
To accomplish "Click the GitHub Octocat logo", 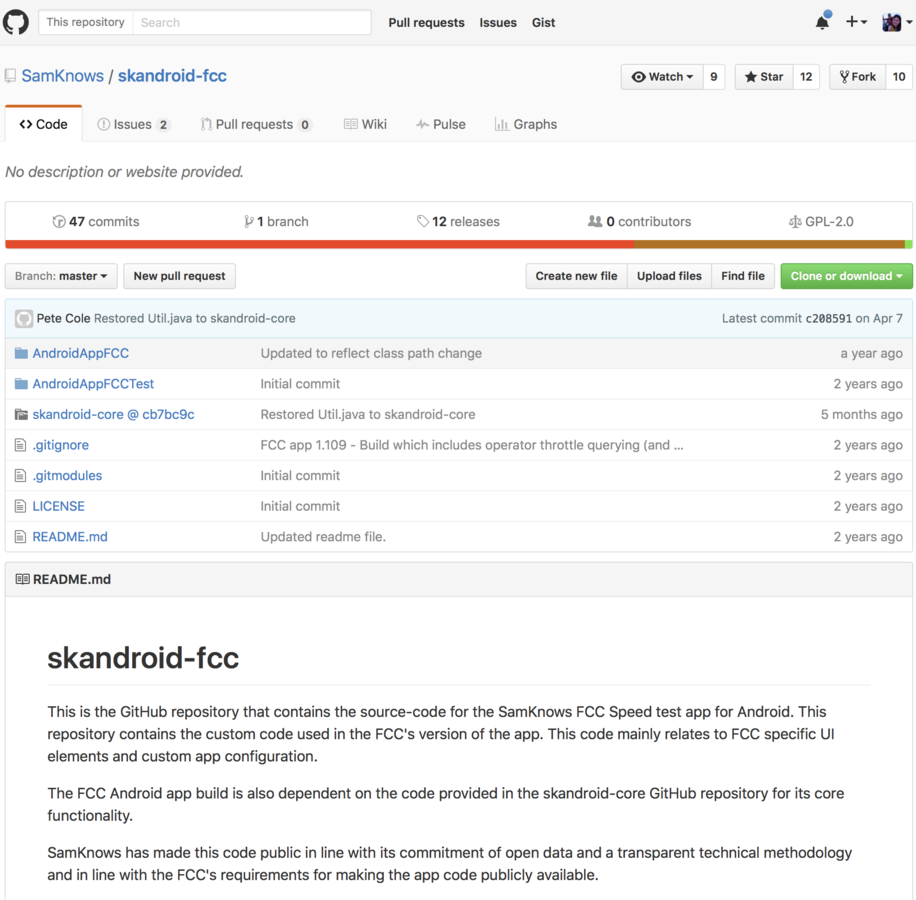I will click(16, 22).
